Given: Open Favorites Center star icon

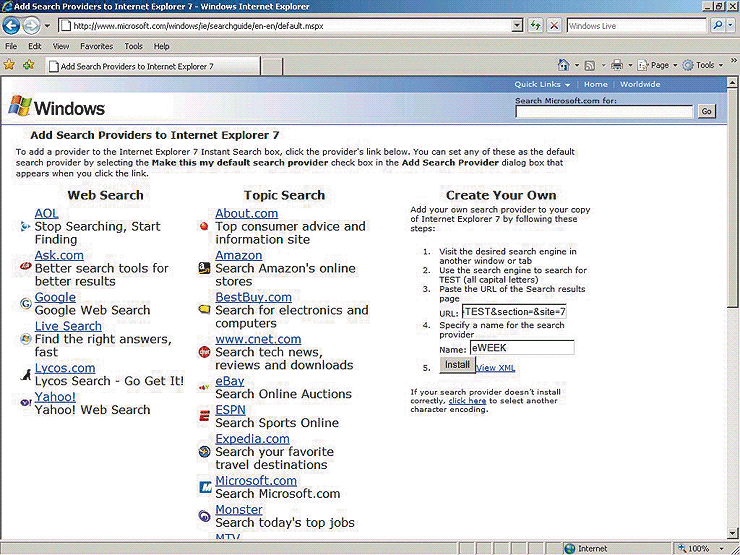Looking at the screenshot, I should tap(9, 65).
